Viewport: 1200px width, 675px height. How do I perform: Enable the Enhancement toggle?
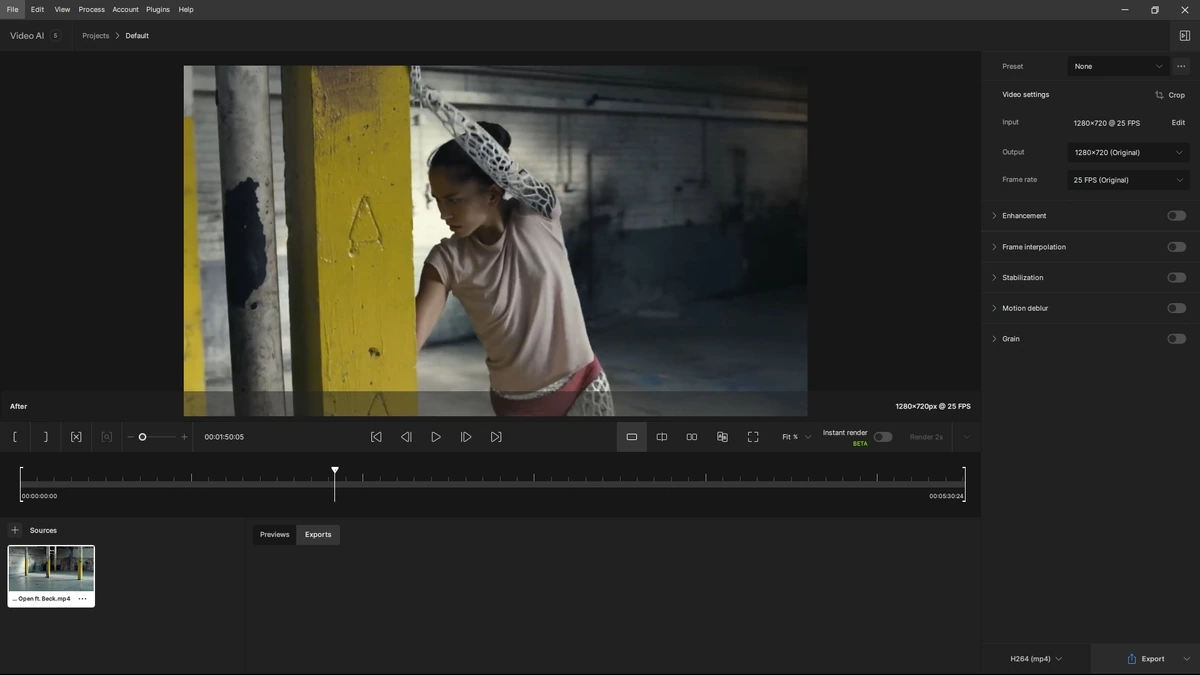click(1176, 216)
